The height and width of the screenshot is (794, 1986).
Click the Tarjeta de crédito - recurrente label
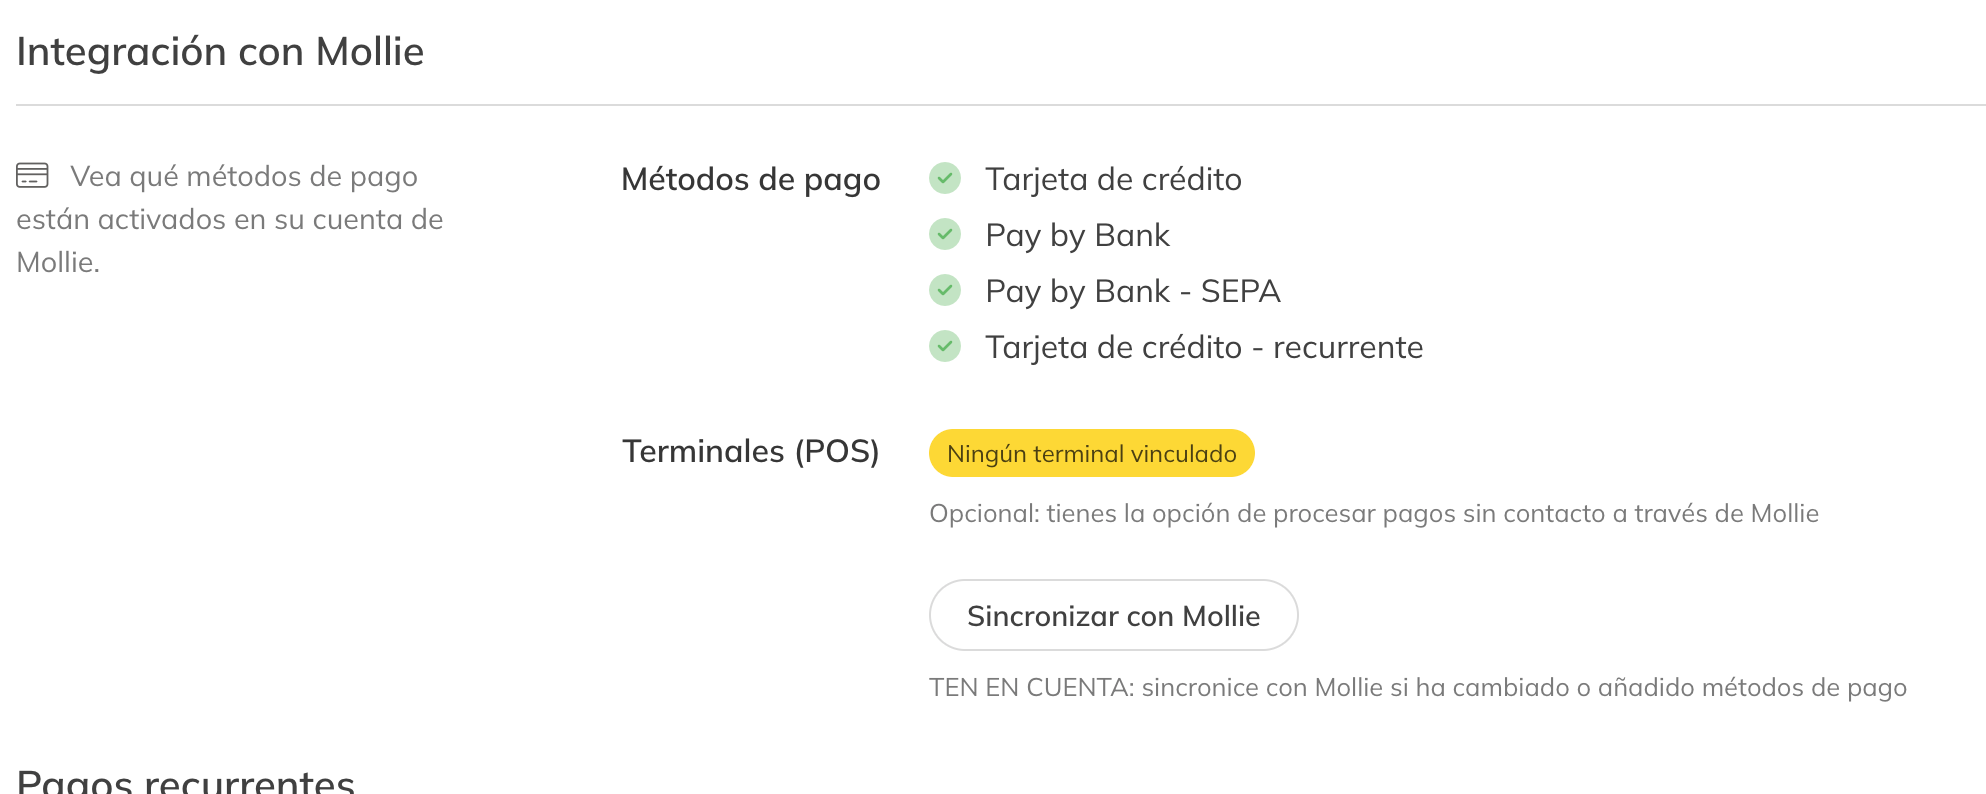[1203, 347]
